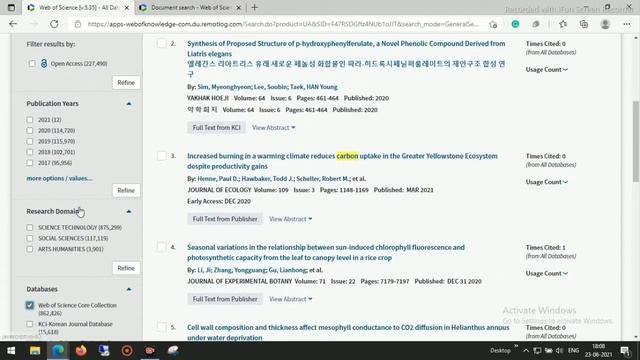Add page to favorites star-plus icon
This screenshot has width=640, height=360.
point(493,24)
